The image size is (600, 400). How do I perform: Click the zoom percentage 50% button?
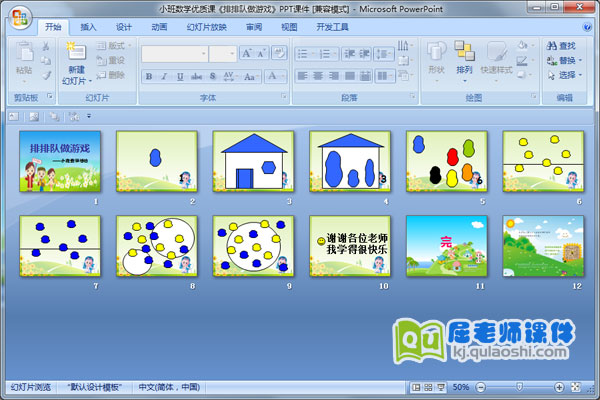pos(461,387)
